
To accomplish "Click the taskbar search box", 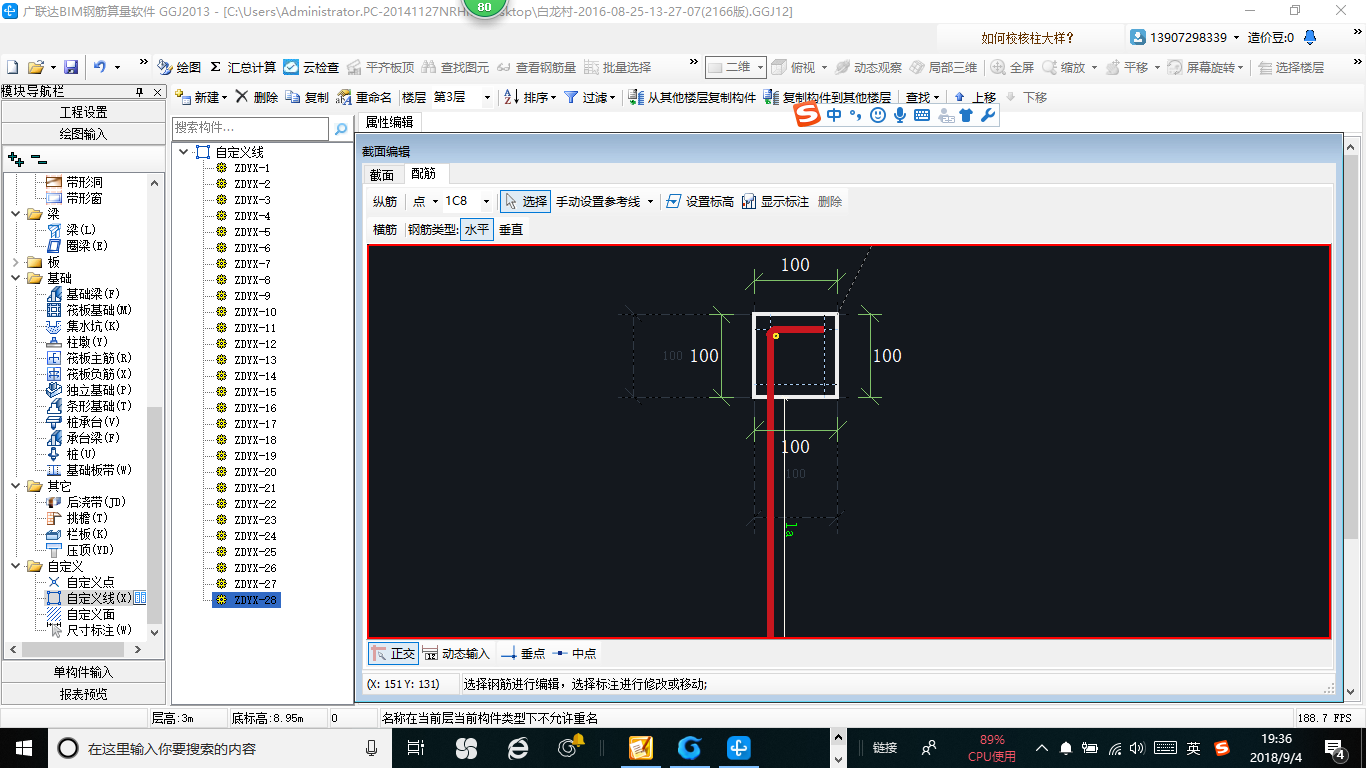I will click(220, 747).
